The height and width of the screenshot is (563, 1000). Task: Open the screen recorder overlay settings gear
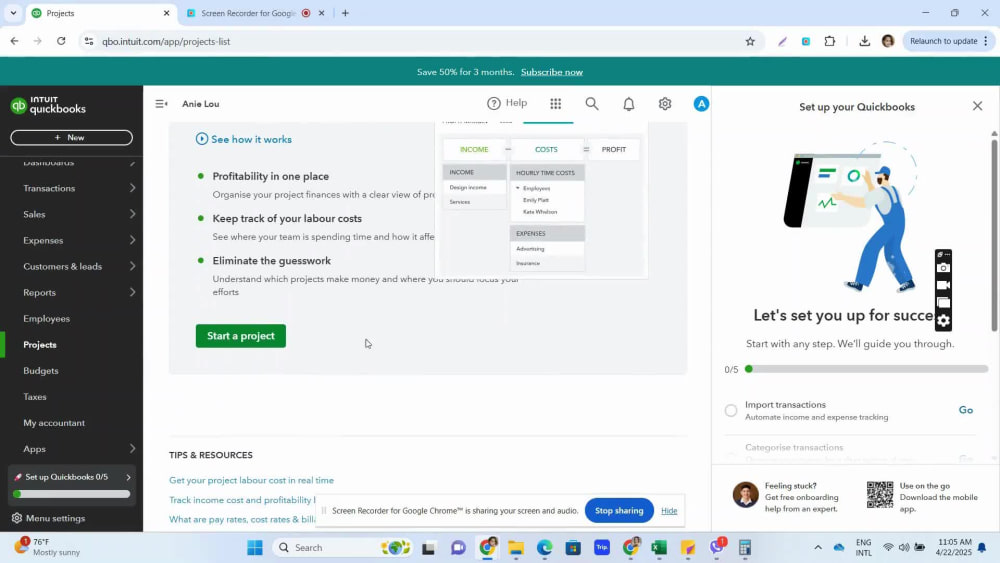[943, 321]
